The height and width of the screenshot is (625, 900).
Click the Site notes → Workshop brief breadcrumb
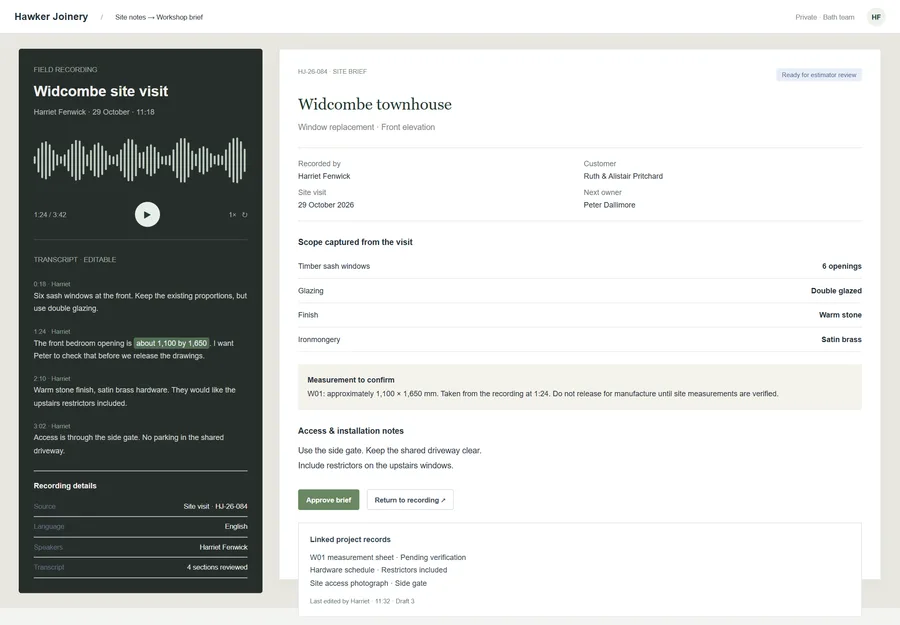(x=159, y=17)
